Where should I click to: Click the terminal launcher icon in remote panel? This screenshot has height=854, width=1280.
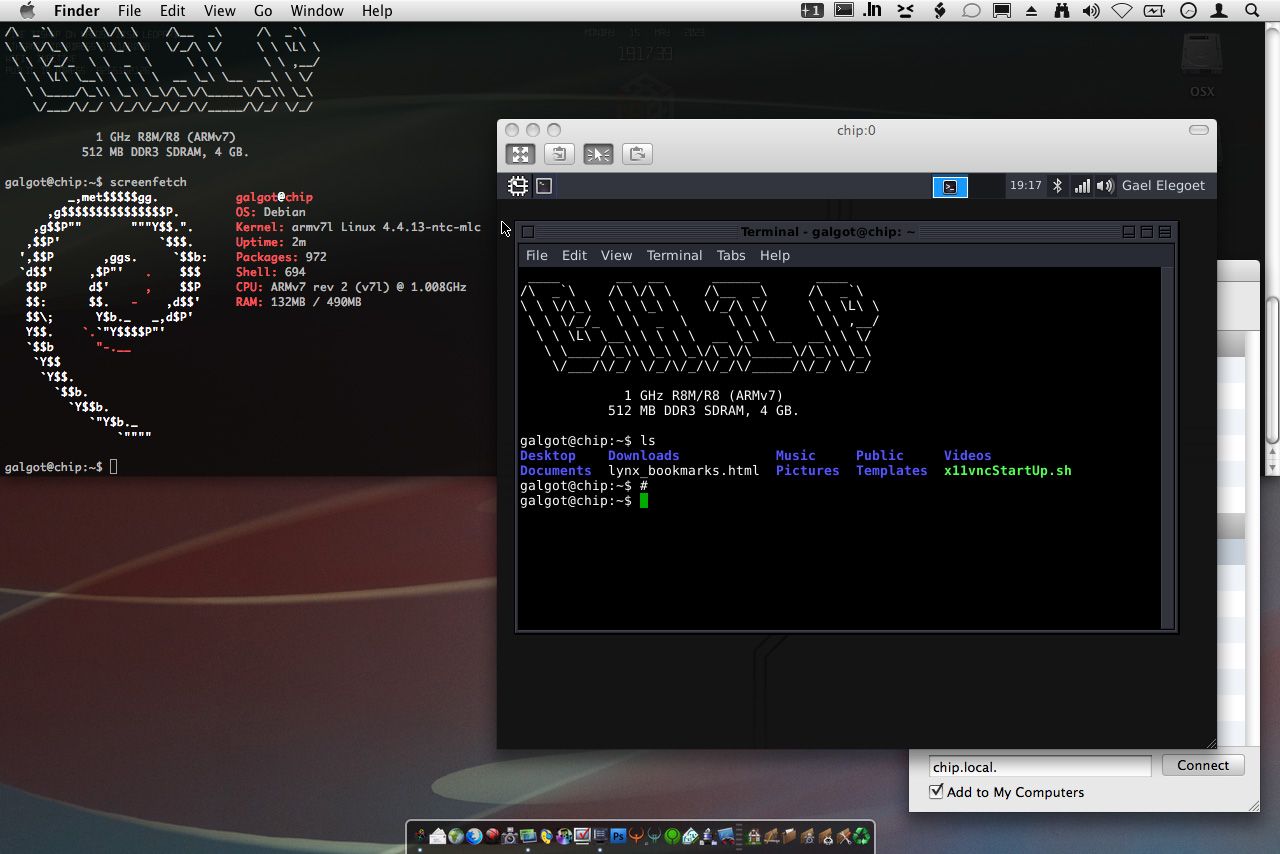click(544, 186)
